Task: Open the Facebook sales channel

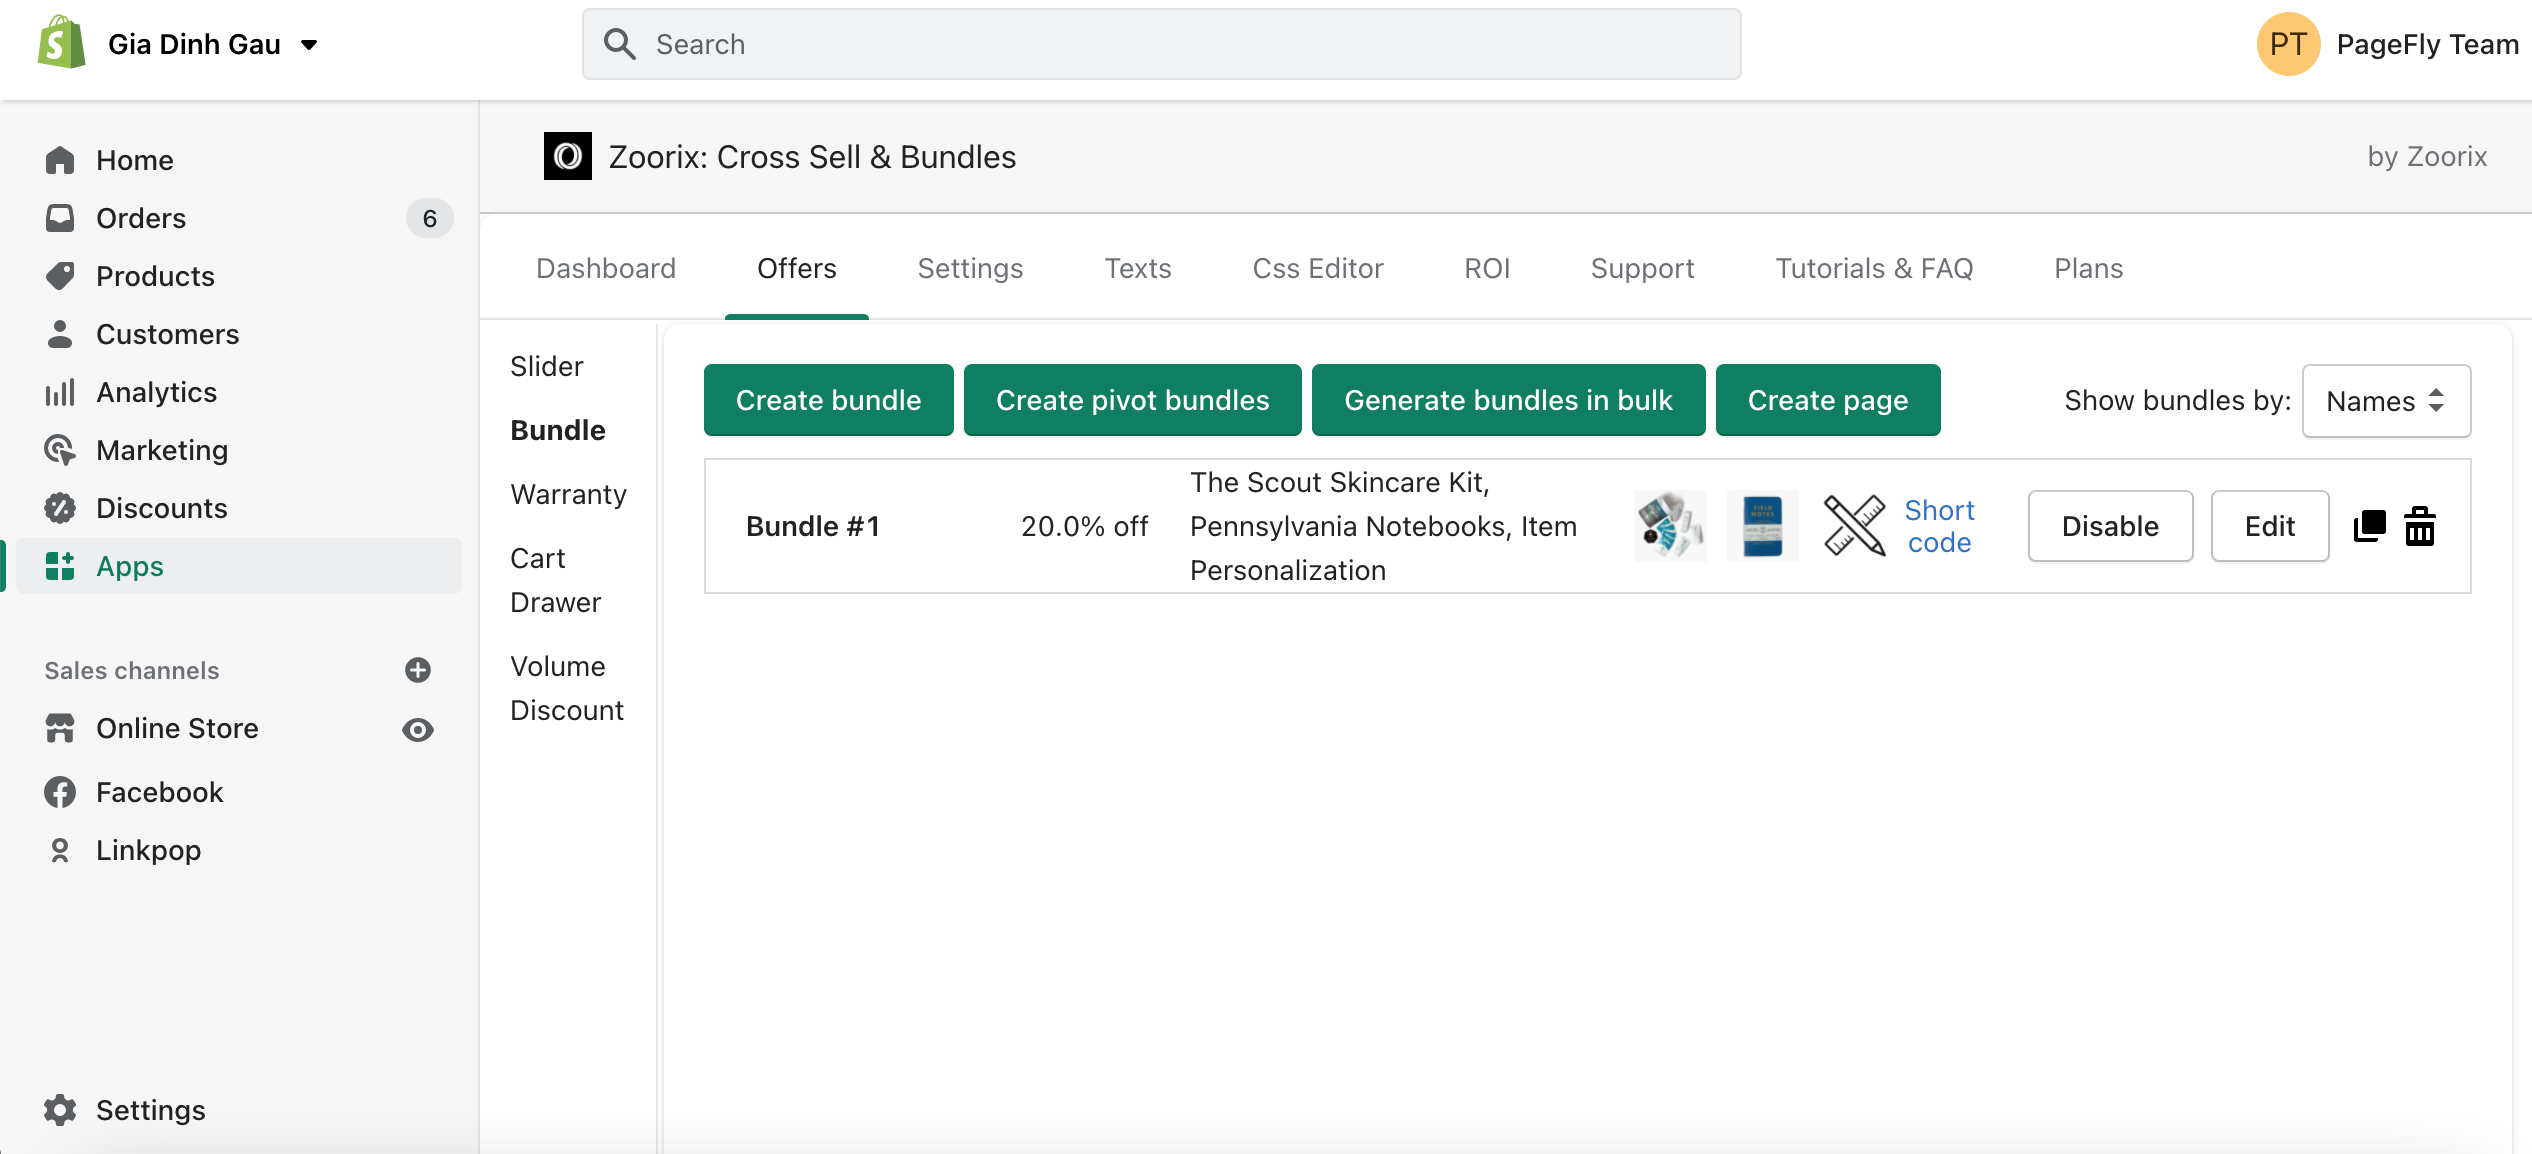Action: pyautogui.click(x=160, y=792)
